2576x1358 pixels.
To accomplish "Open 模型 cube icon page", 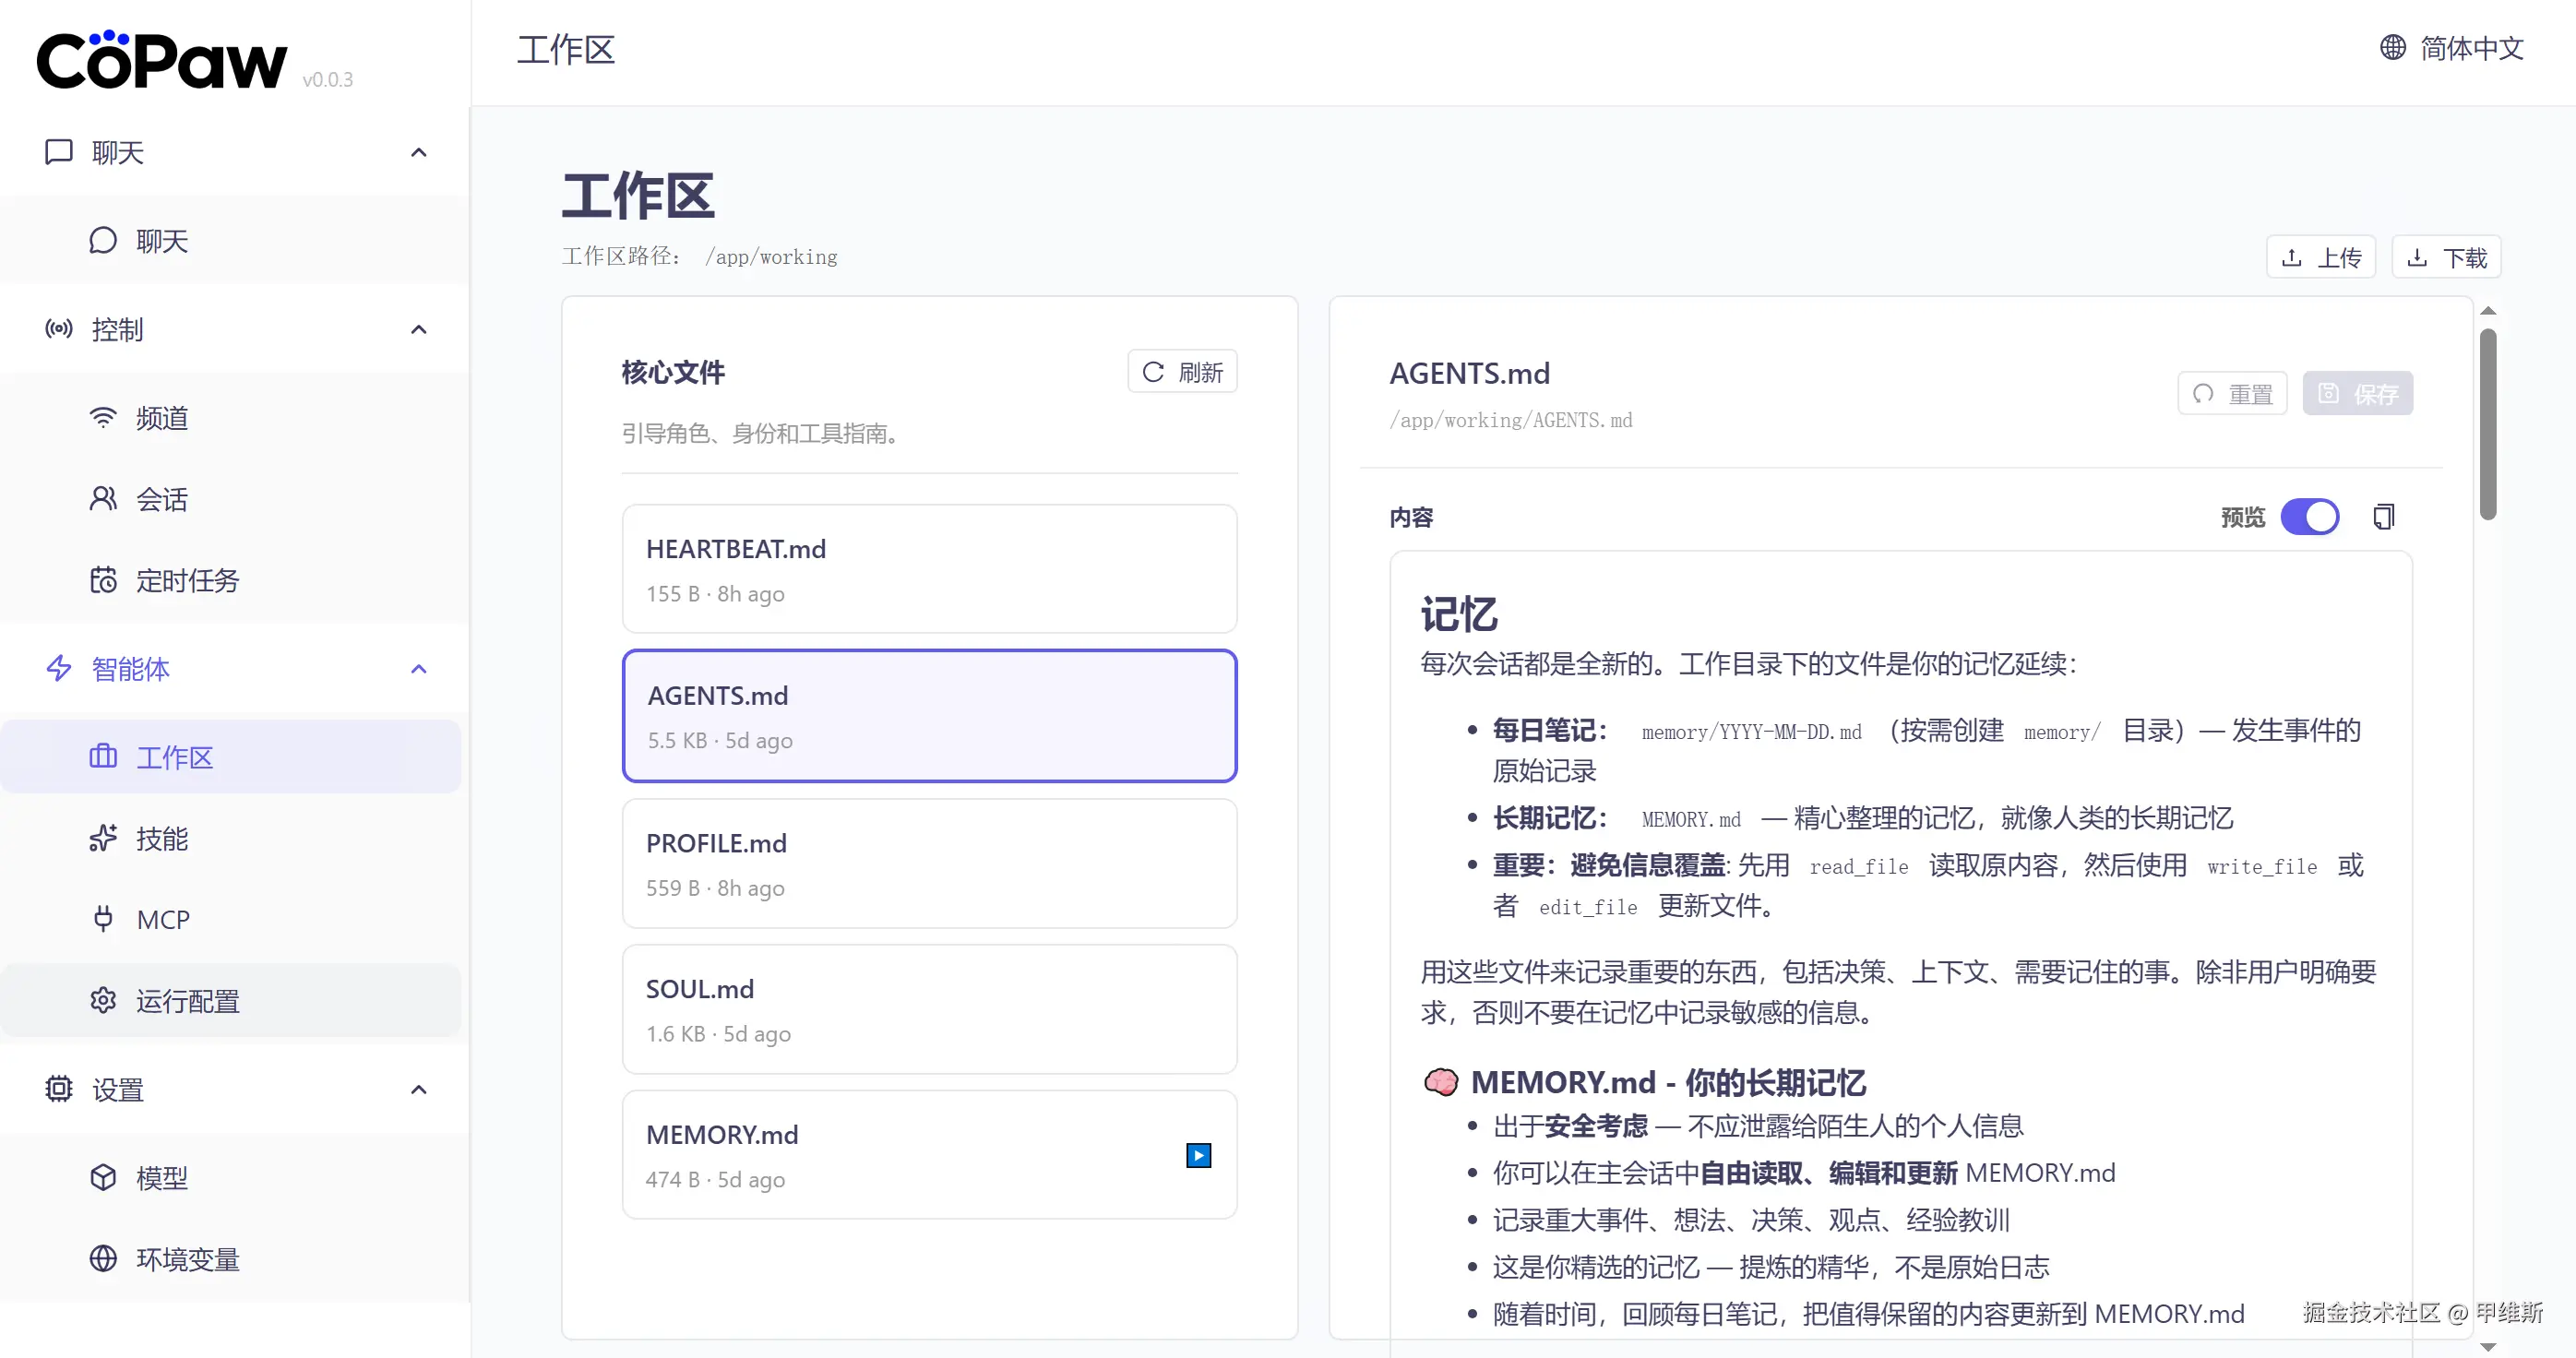I will click(x=103, y=1178).
